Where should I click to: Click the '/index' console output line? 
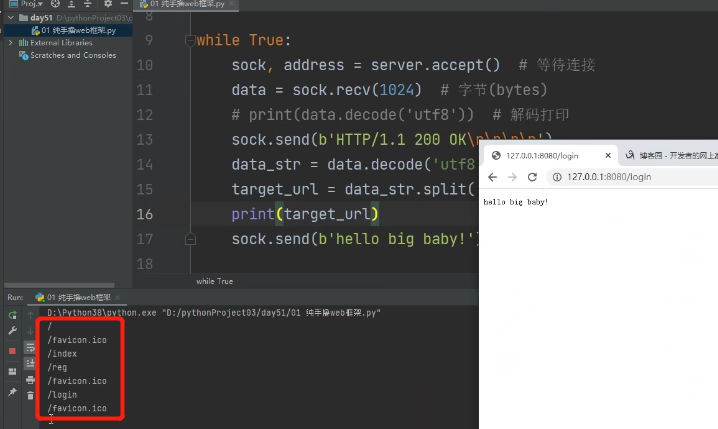(62, 354)
